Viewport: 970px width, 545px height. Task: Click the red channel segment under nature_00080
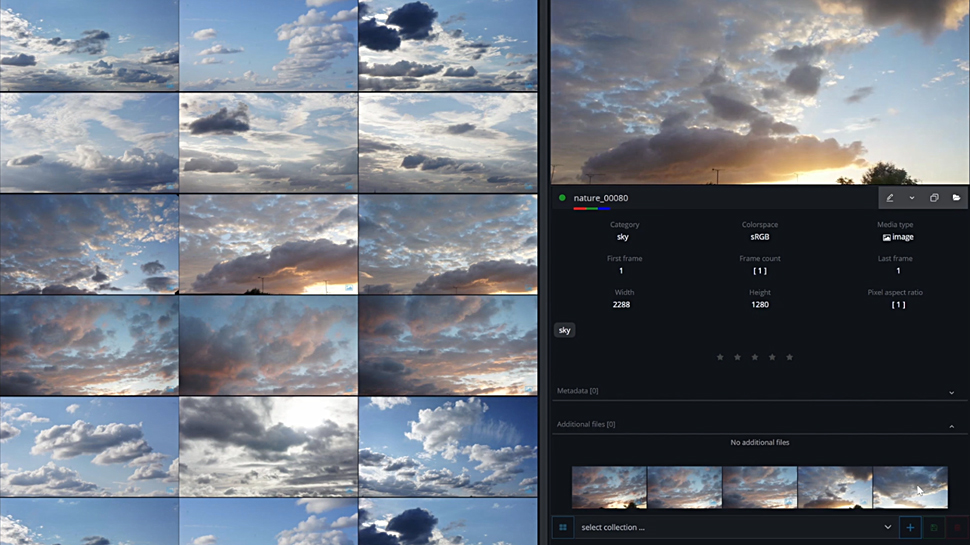tap(579, 208)
